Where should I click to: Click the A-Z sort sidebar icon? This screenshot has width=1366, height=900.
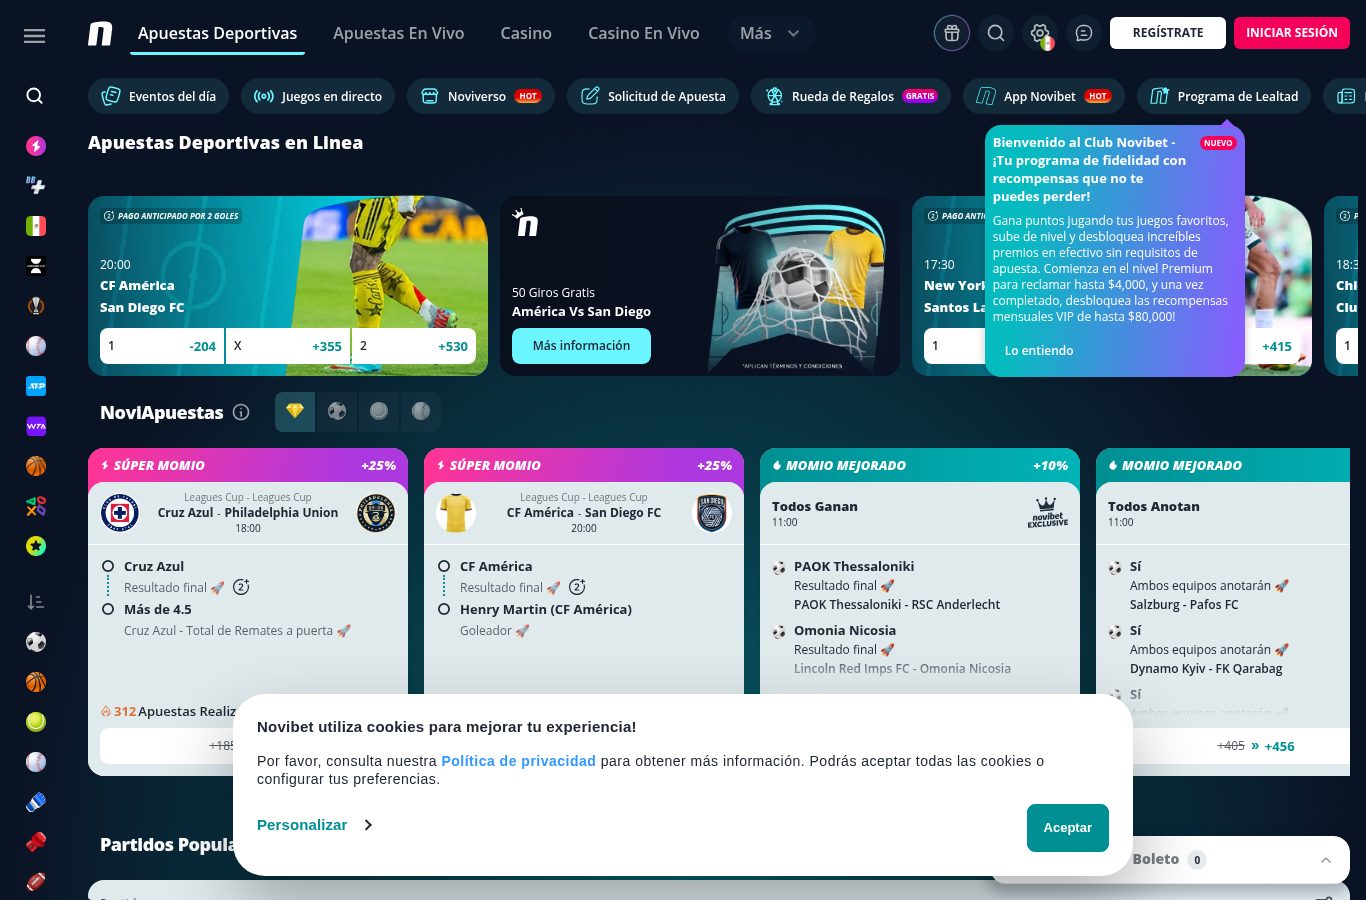click(36, 602)
